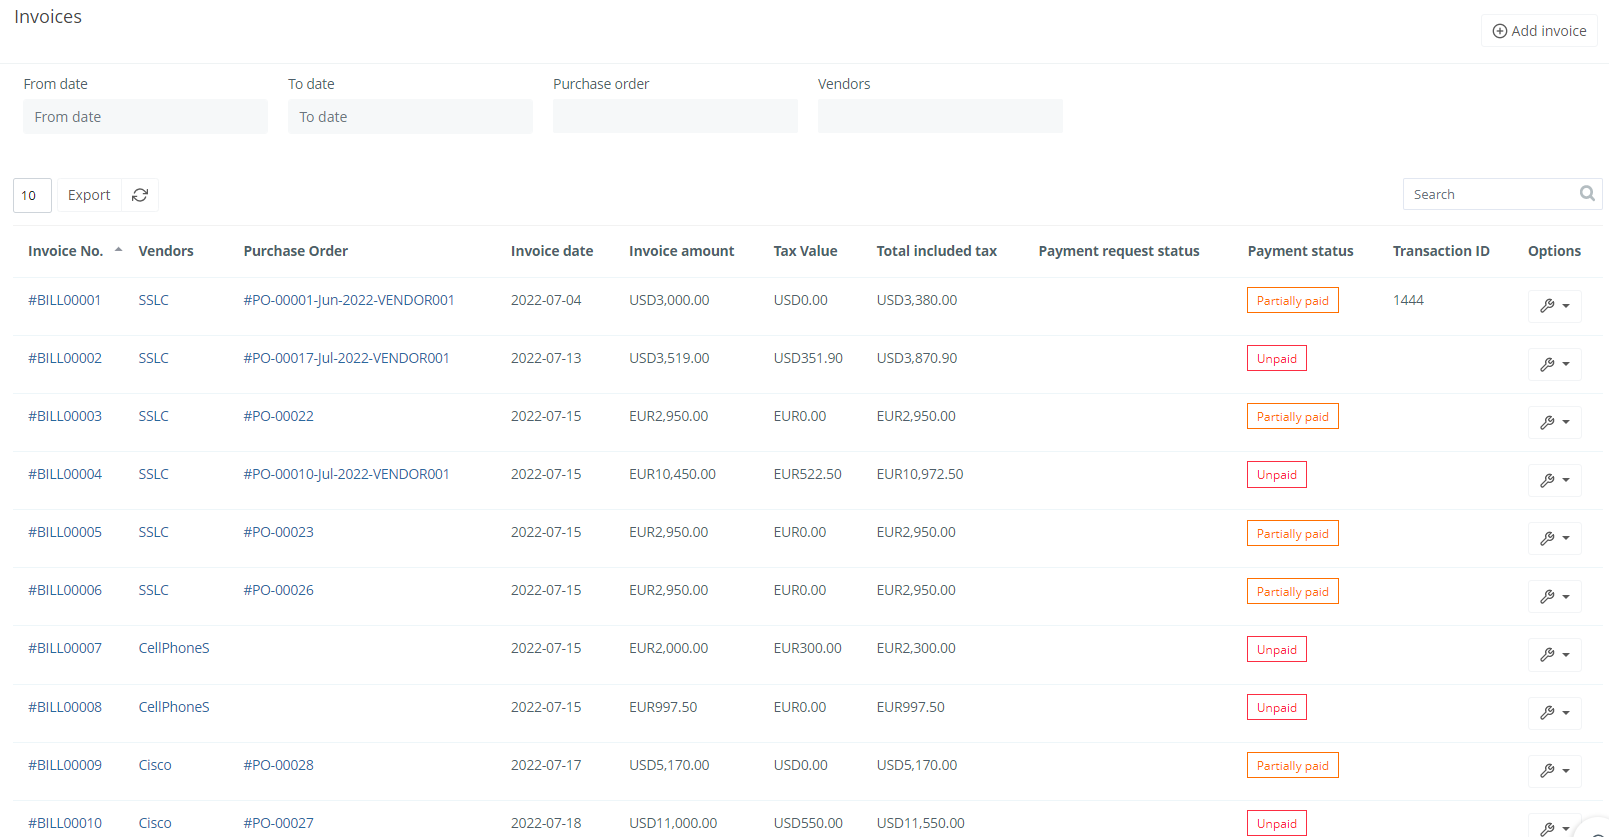
Task: Open invoice link #BILL00002
Action: [x=65, y=358]
